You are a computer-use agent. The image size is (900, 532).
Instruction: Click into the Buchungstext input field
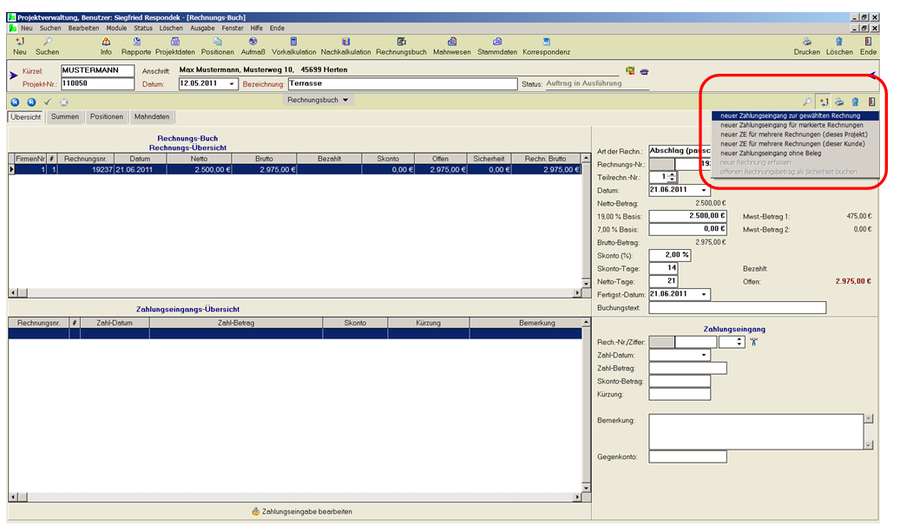click(737, 307)
